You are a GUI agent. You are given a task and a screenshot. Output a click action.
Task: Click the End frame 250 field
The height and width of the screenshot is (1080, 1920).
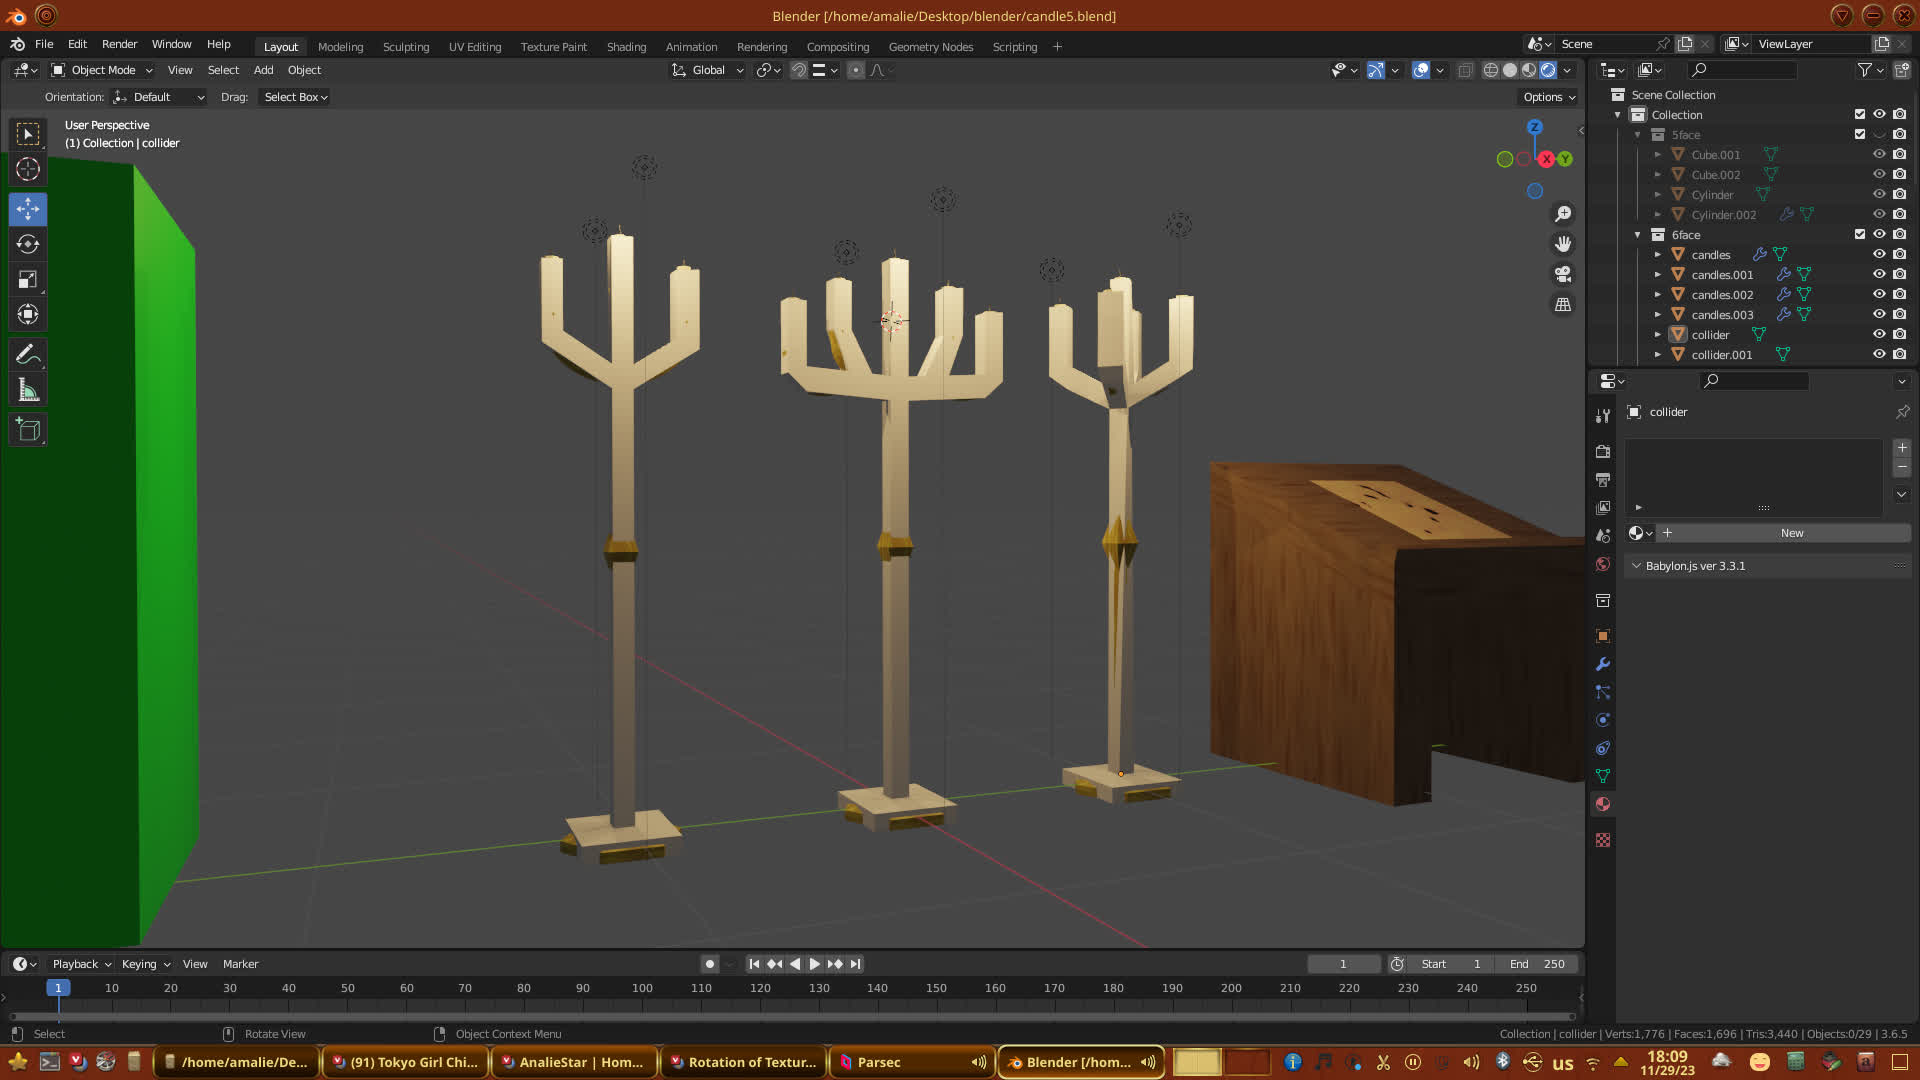click(1538, 964)
